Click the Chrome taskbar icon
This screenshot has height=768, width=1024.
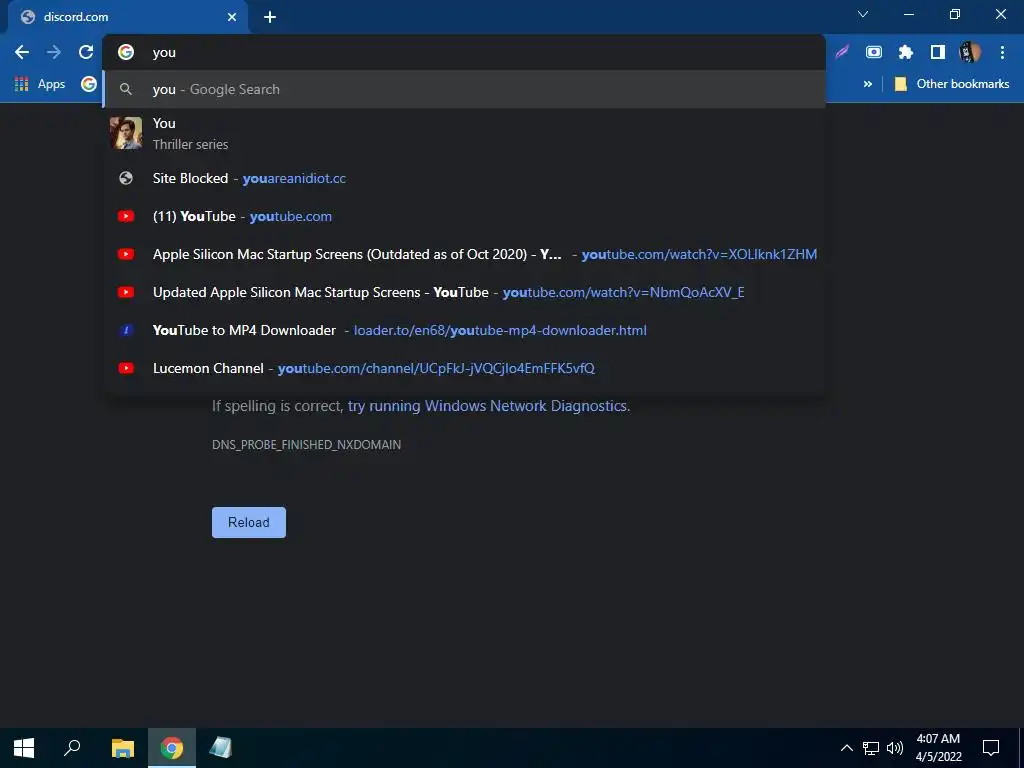coord(172,748)
